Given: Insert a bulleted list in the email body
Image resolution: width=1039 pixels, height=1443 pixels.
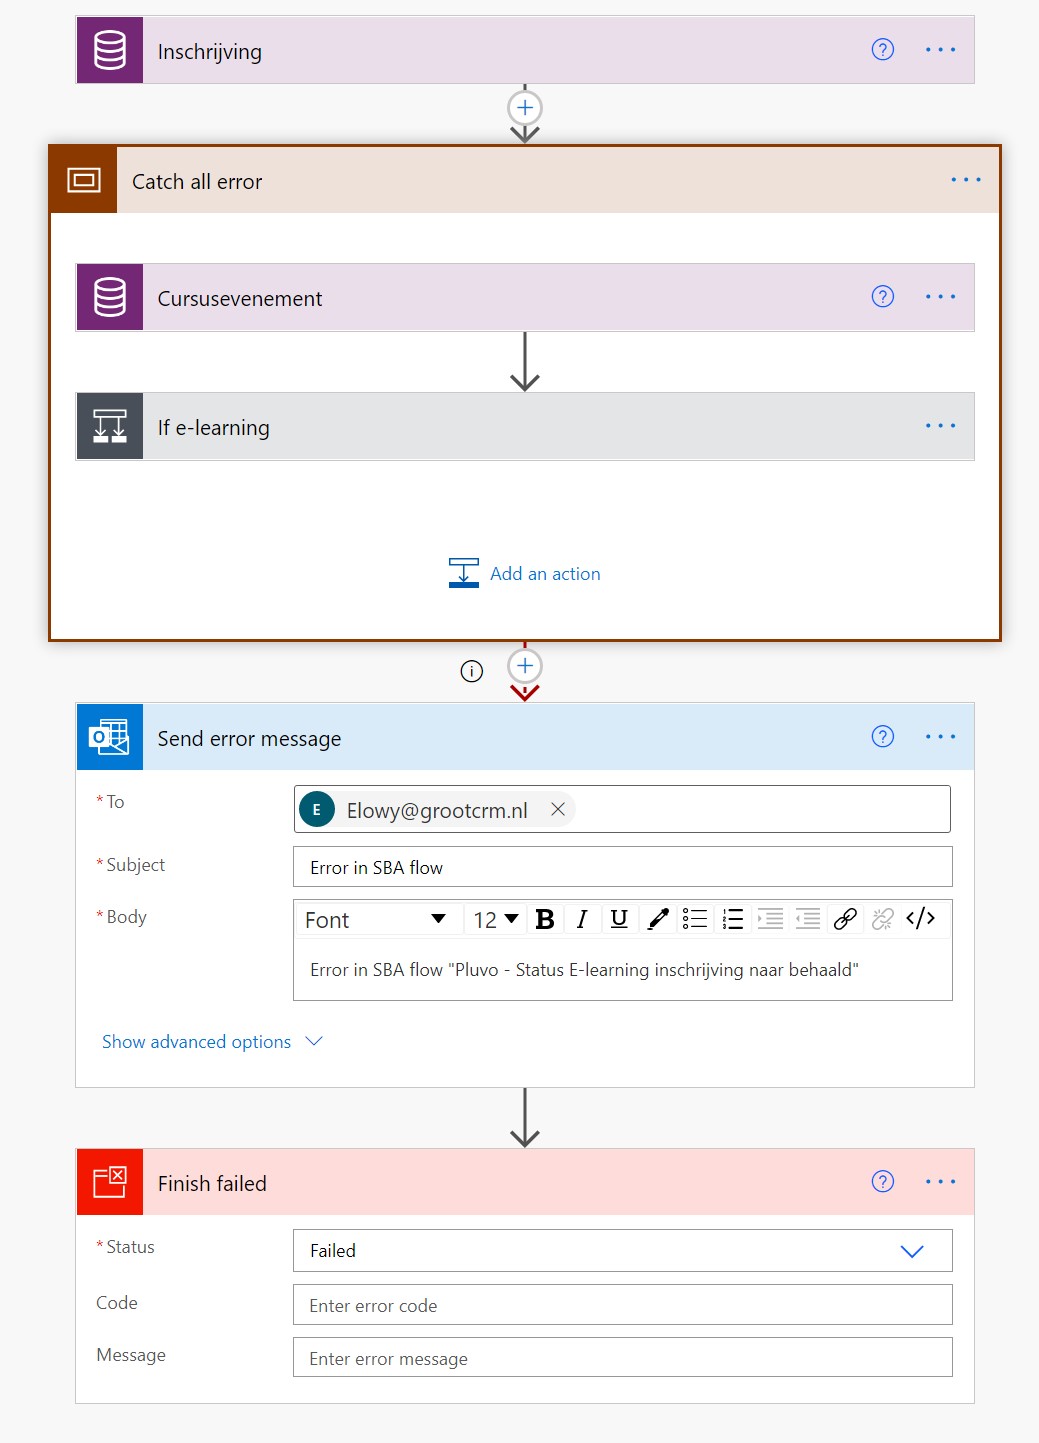Looking at the screenshot, I should (x=694, y=919).
